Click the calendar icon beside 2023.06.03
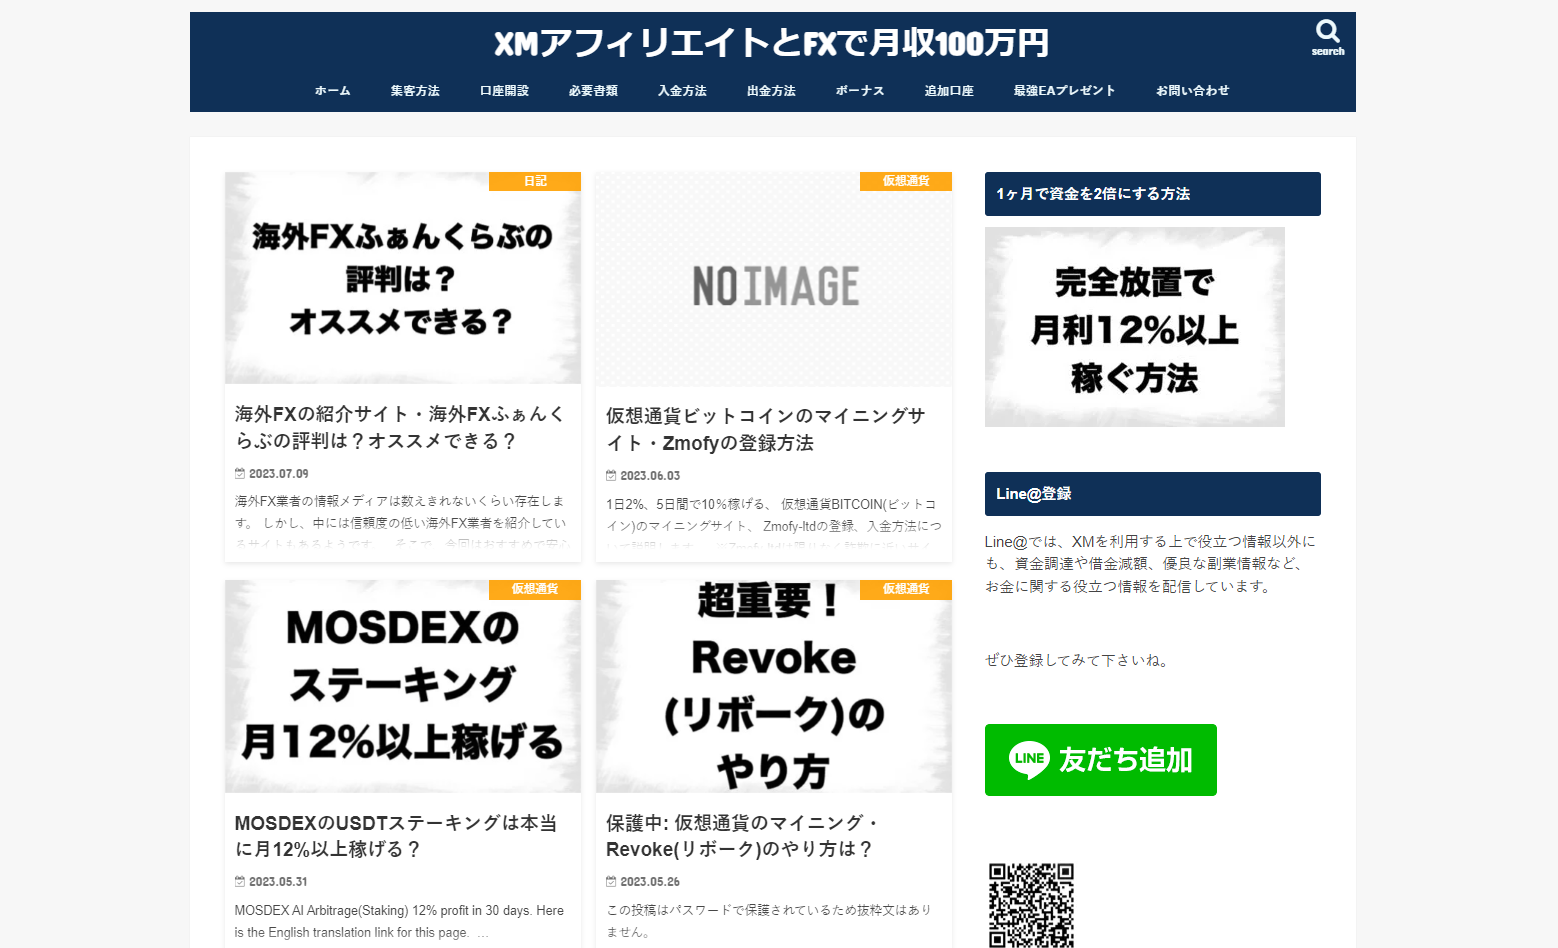Image resolution: width=1558 pixels, height=948 pixels. point(611,475)
